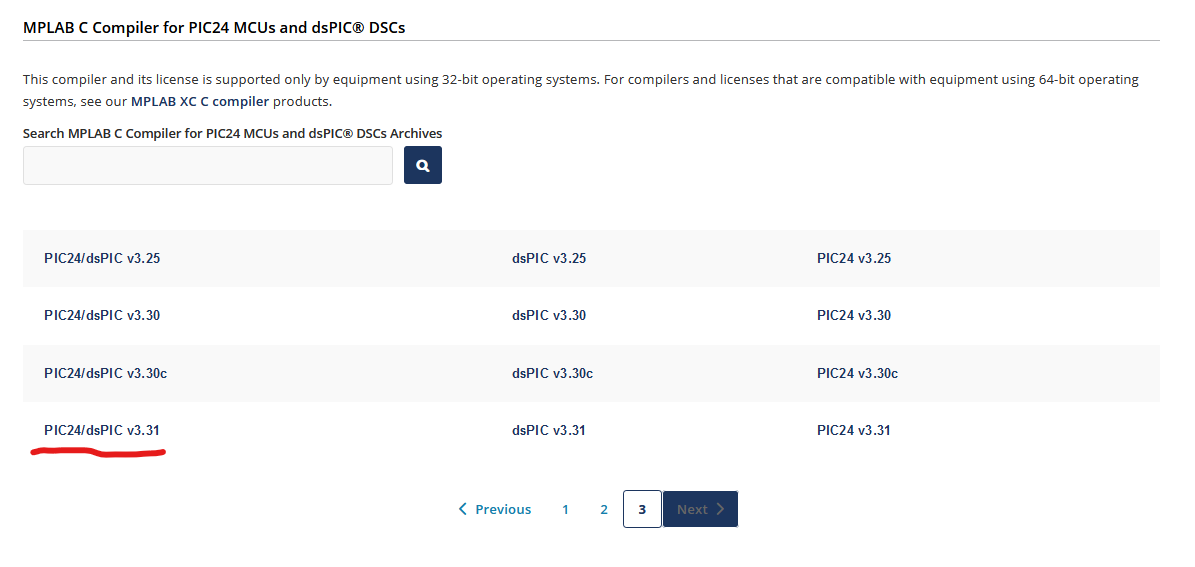Switch to page 2 of archives

click(x=604, y=509)
